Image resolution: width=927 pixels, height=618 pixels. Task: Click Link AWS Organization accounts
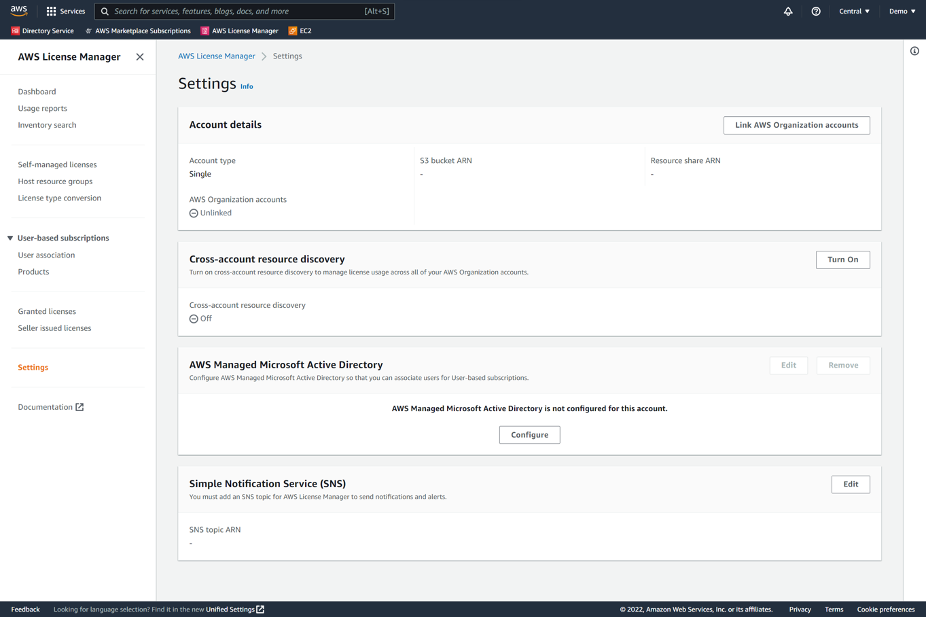coord(796,125)
